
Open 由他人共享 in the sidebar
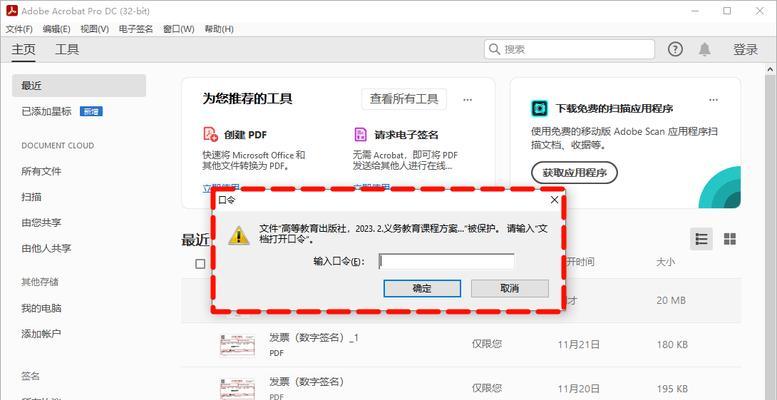tap(46, 248)
